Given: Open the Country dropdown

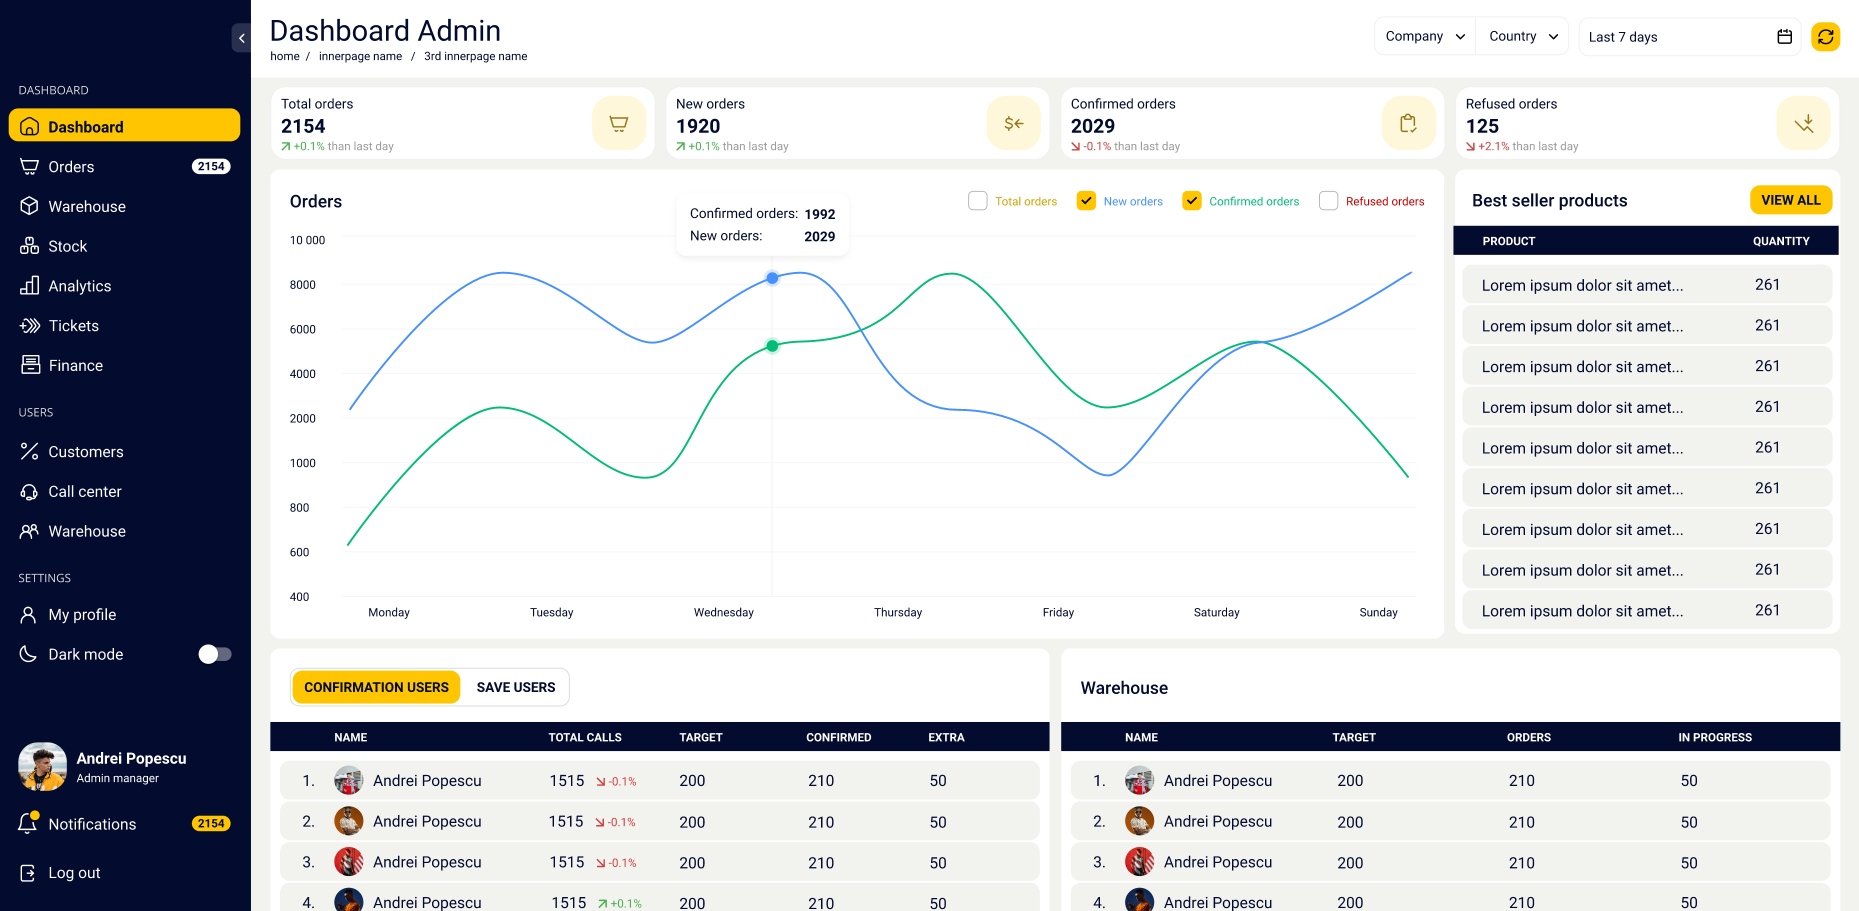Looking at the screenshot, I should pyautogui.click(x=1521, y=36).
